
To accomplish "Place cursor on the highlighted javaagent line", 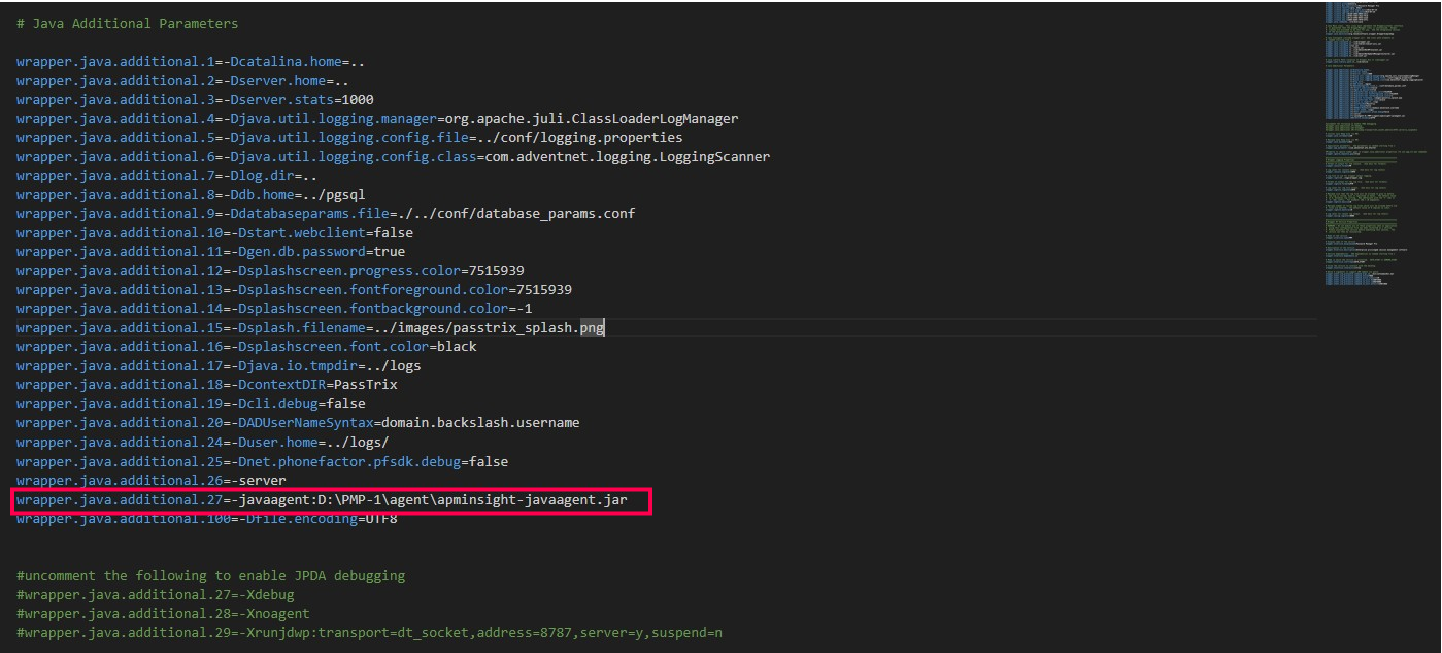I will (330, 500).
